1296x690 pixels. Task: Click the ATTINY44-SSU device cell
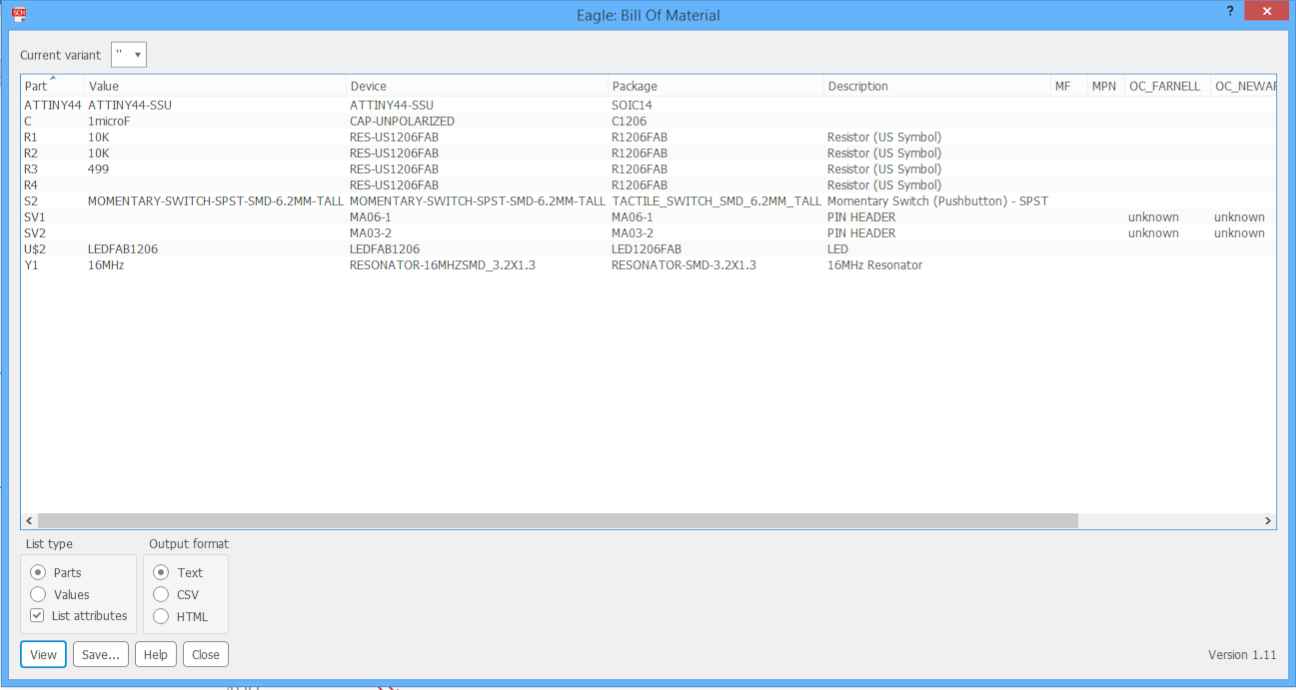tap(391, 105)
